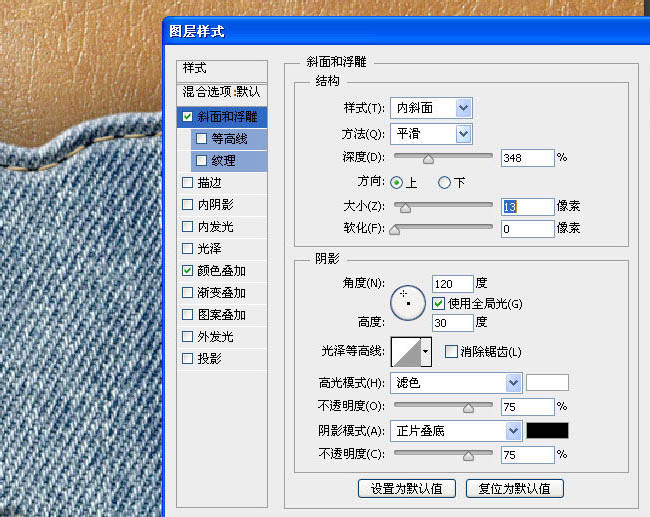
Task: Click the angle dial control
Action: (408, 303)
